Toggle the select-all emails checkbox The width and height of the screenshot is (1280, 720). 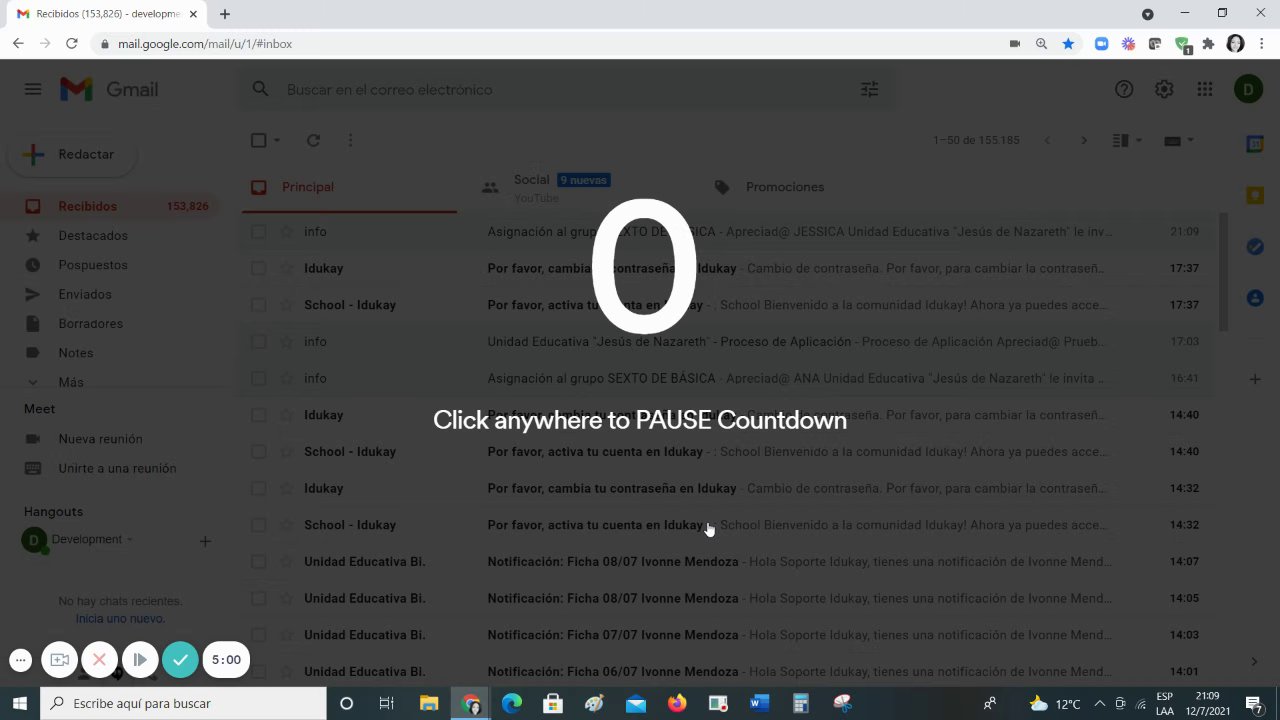258,141
